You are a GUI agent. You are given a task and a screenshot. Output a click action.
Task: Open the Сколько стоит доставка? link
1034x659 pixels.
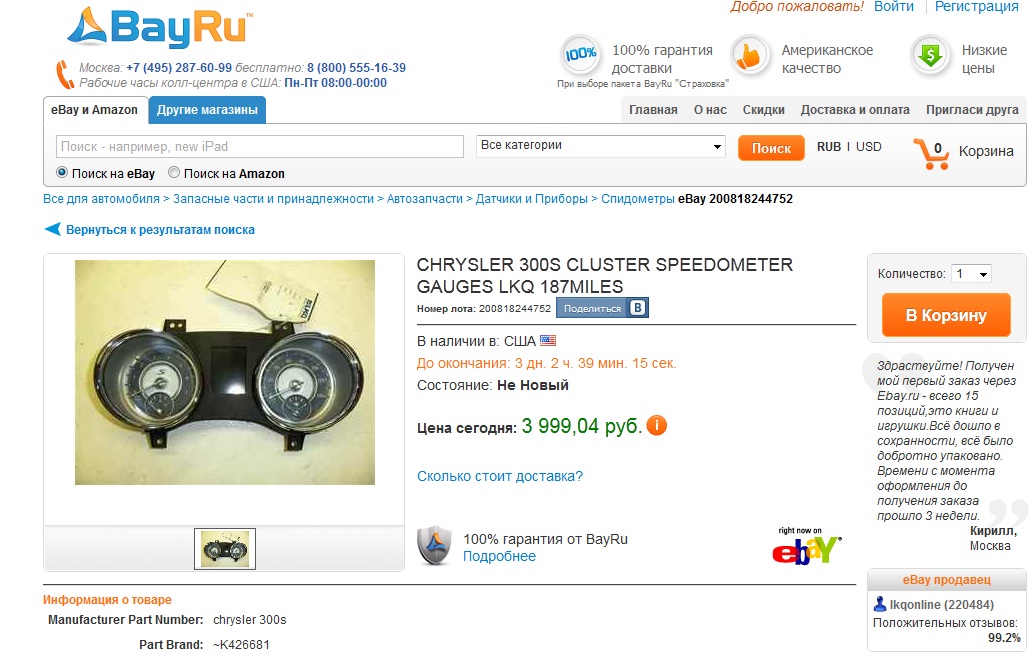click(x=500, y=476)
